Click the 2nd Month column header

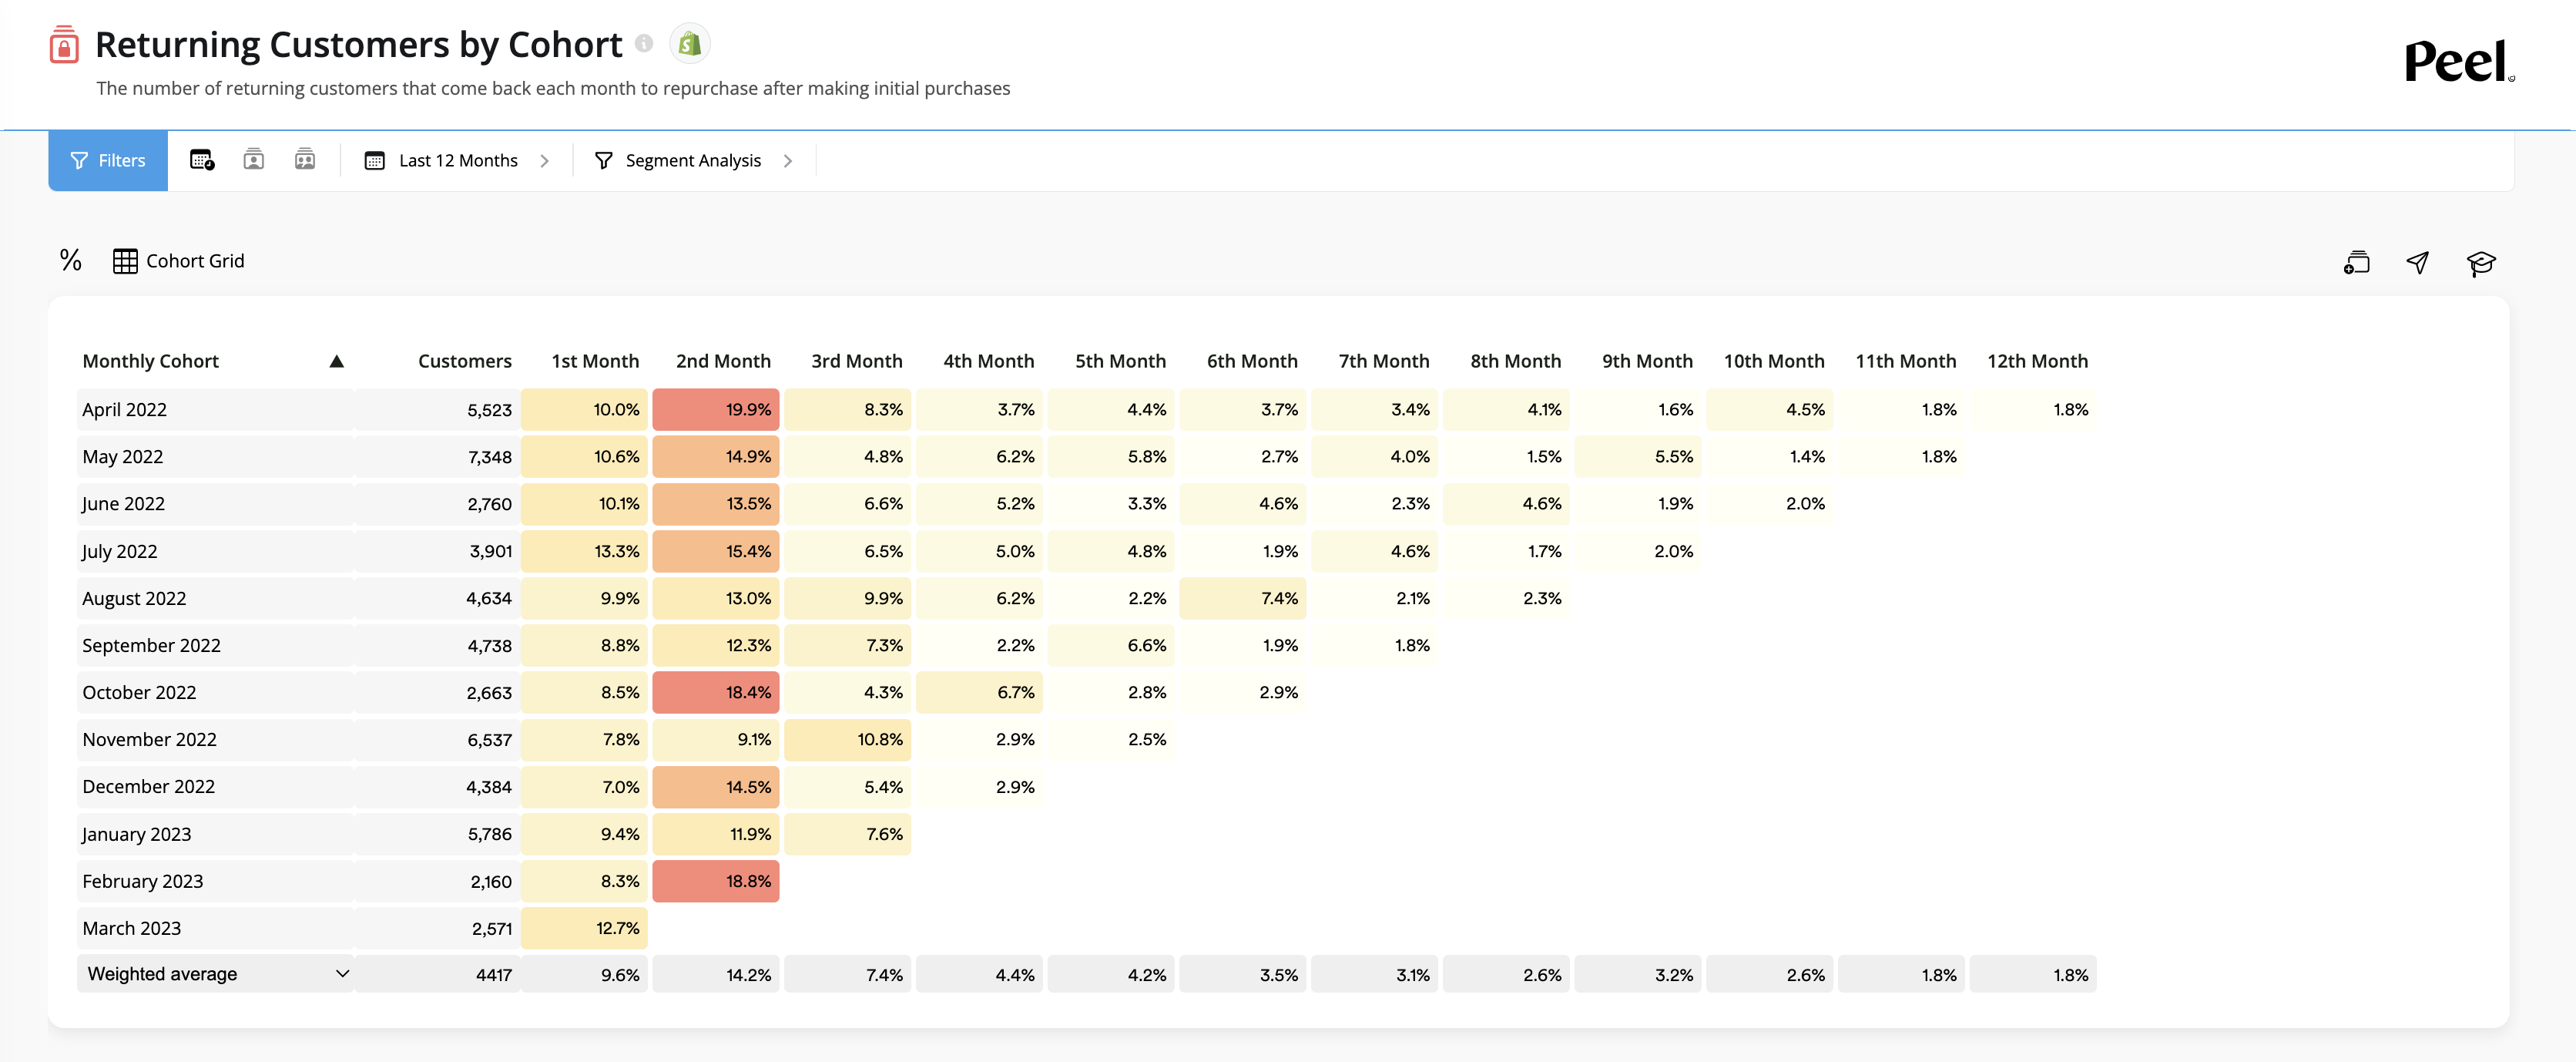723,361
